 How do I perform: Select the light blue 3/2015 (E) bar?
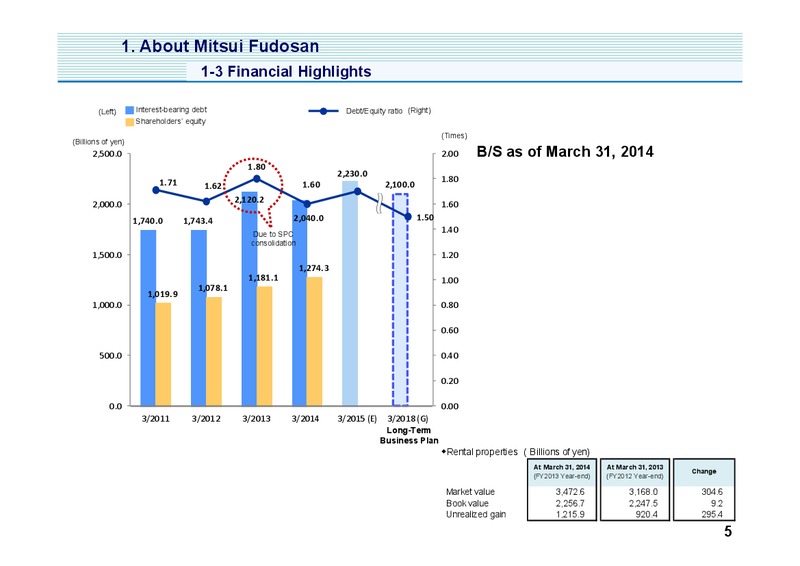point(350,293)
